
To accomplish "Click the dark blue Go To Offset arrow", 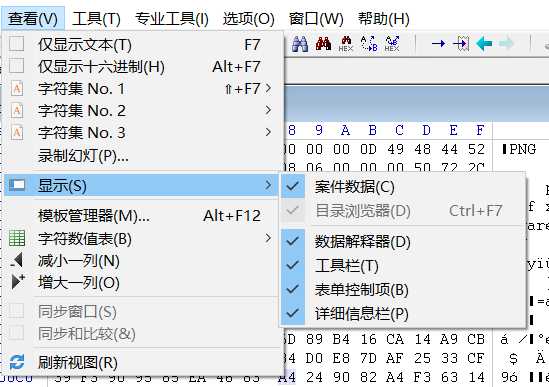I will point(438,44).
